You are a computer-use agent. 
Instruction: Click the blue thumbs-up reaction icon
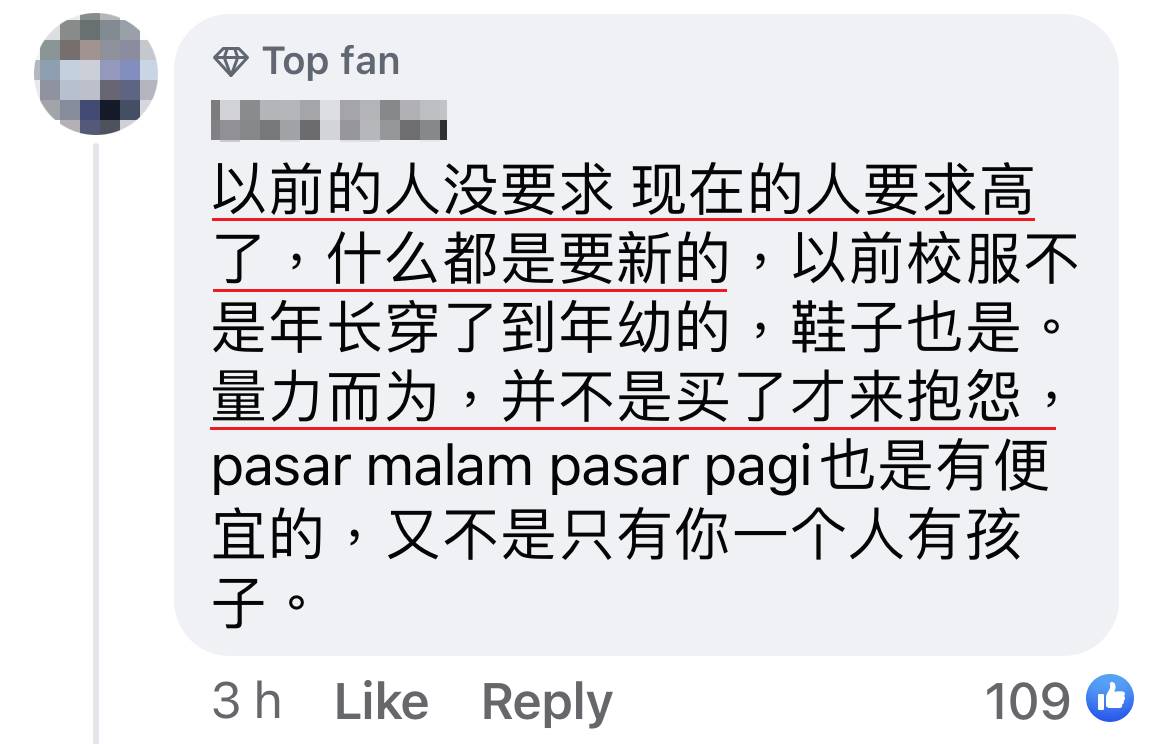(x=1110, y=698)
